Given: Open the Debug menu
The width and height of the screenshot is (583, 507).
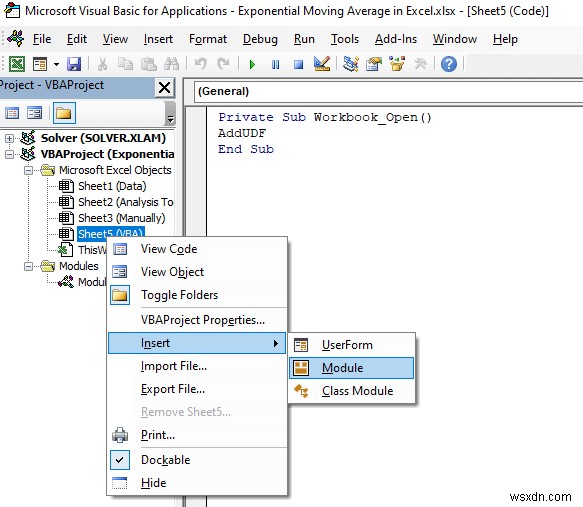Looking at the screenshot, I should [x=260, y=39].
